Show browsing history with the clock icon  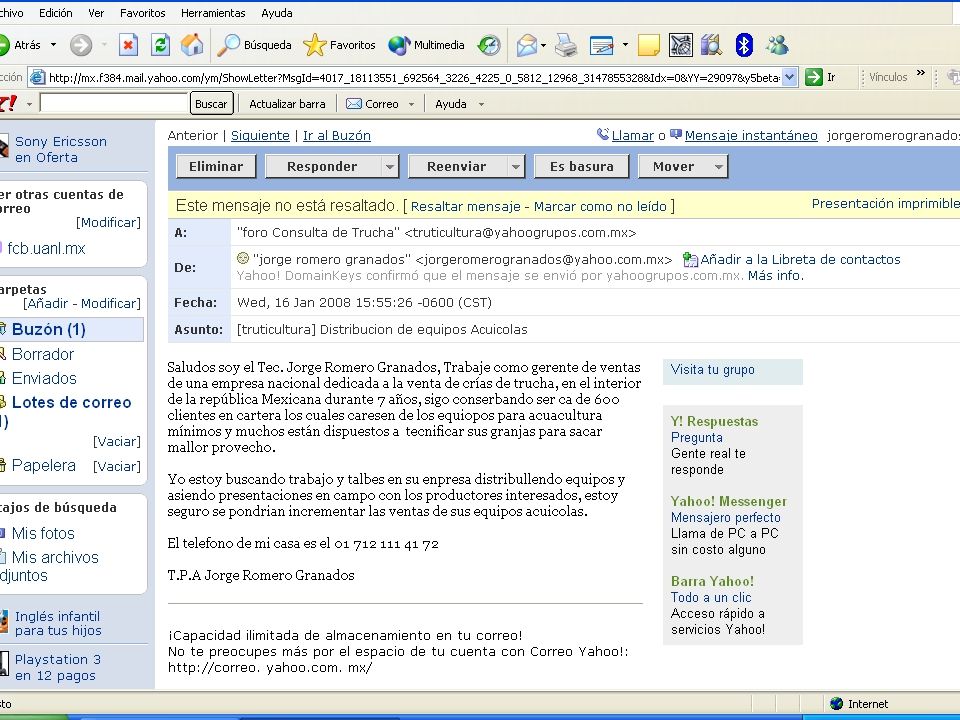489,45
